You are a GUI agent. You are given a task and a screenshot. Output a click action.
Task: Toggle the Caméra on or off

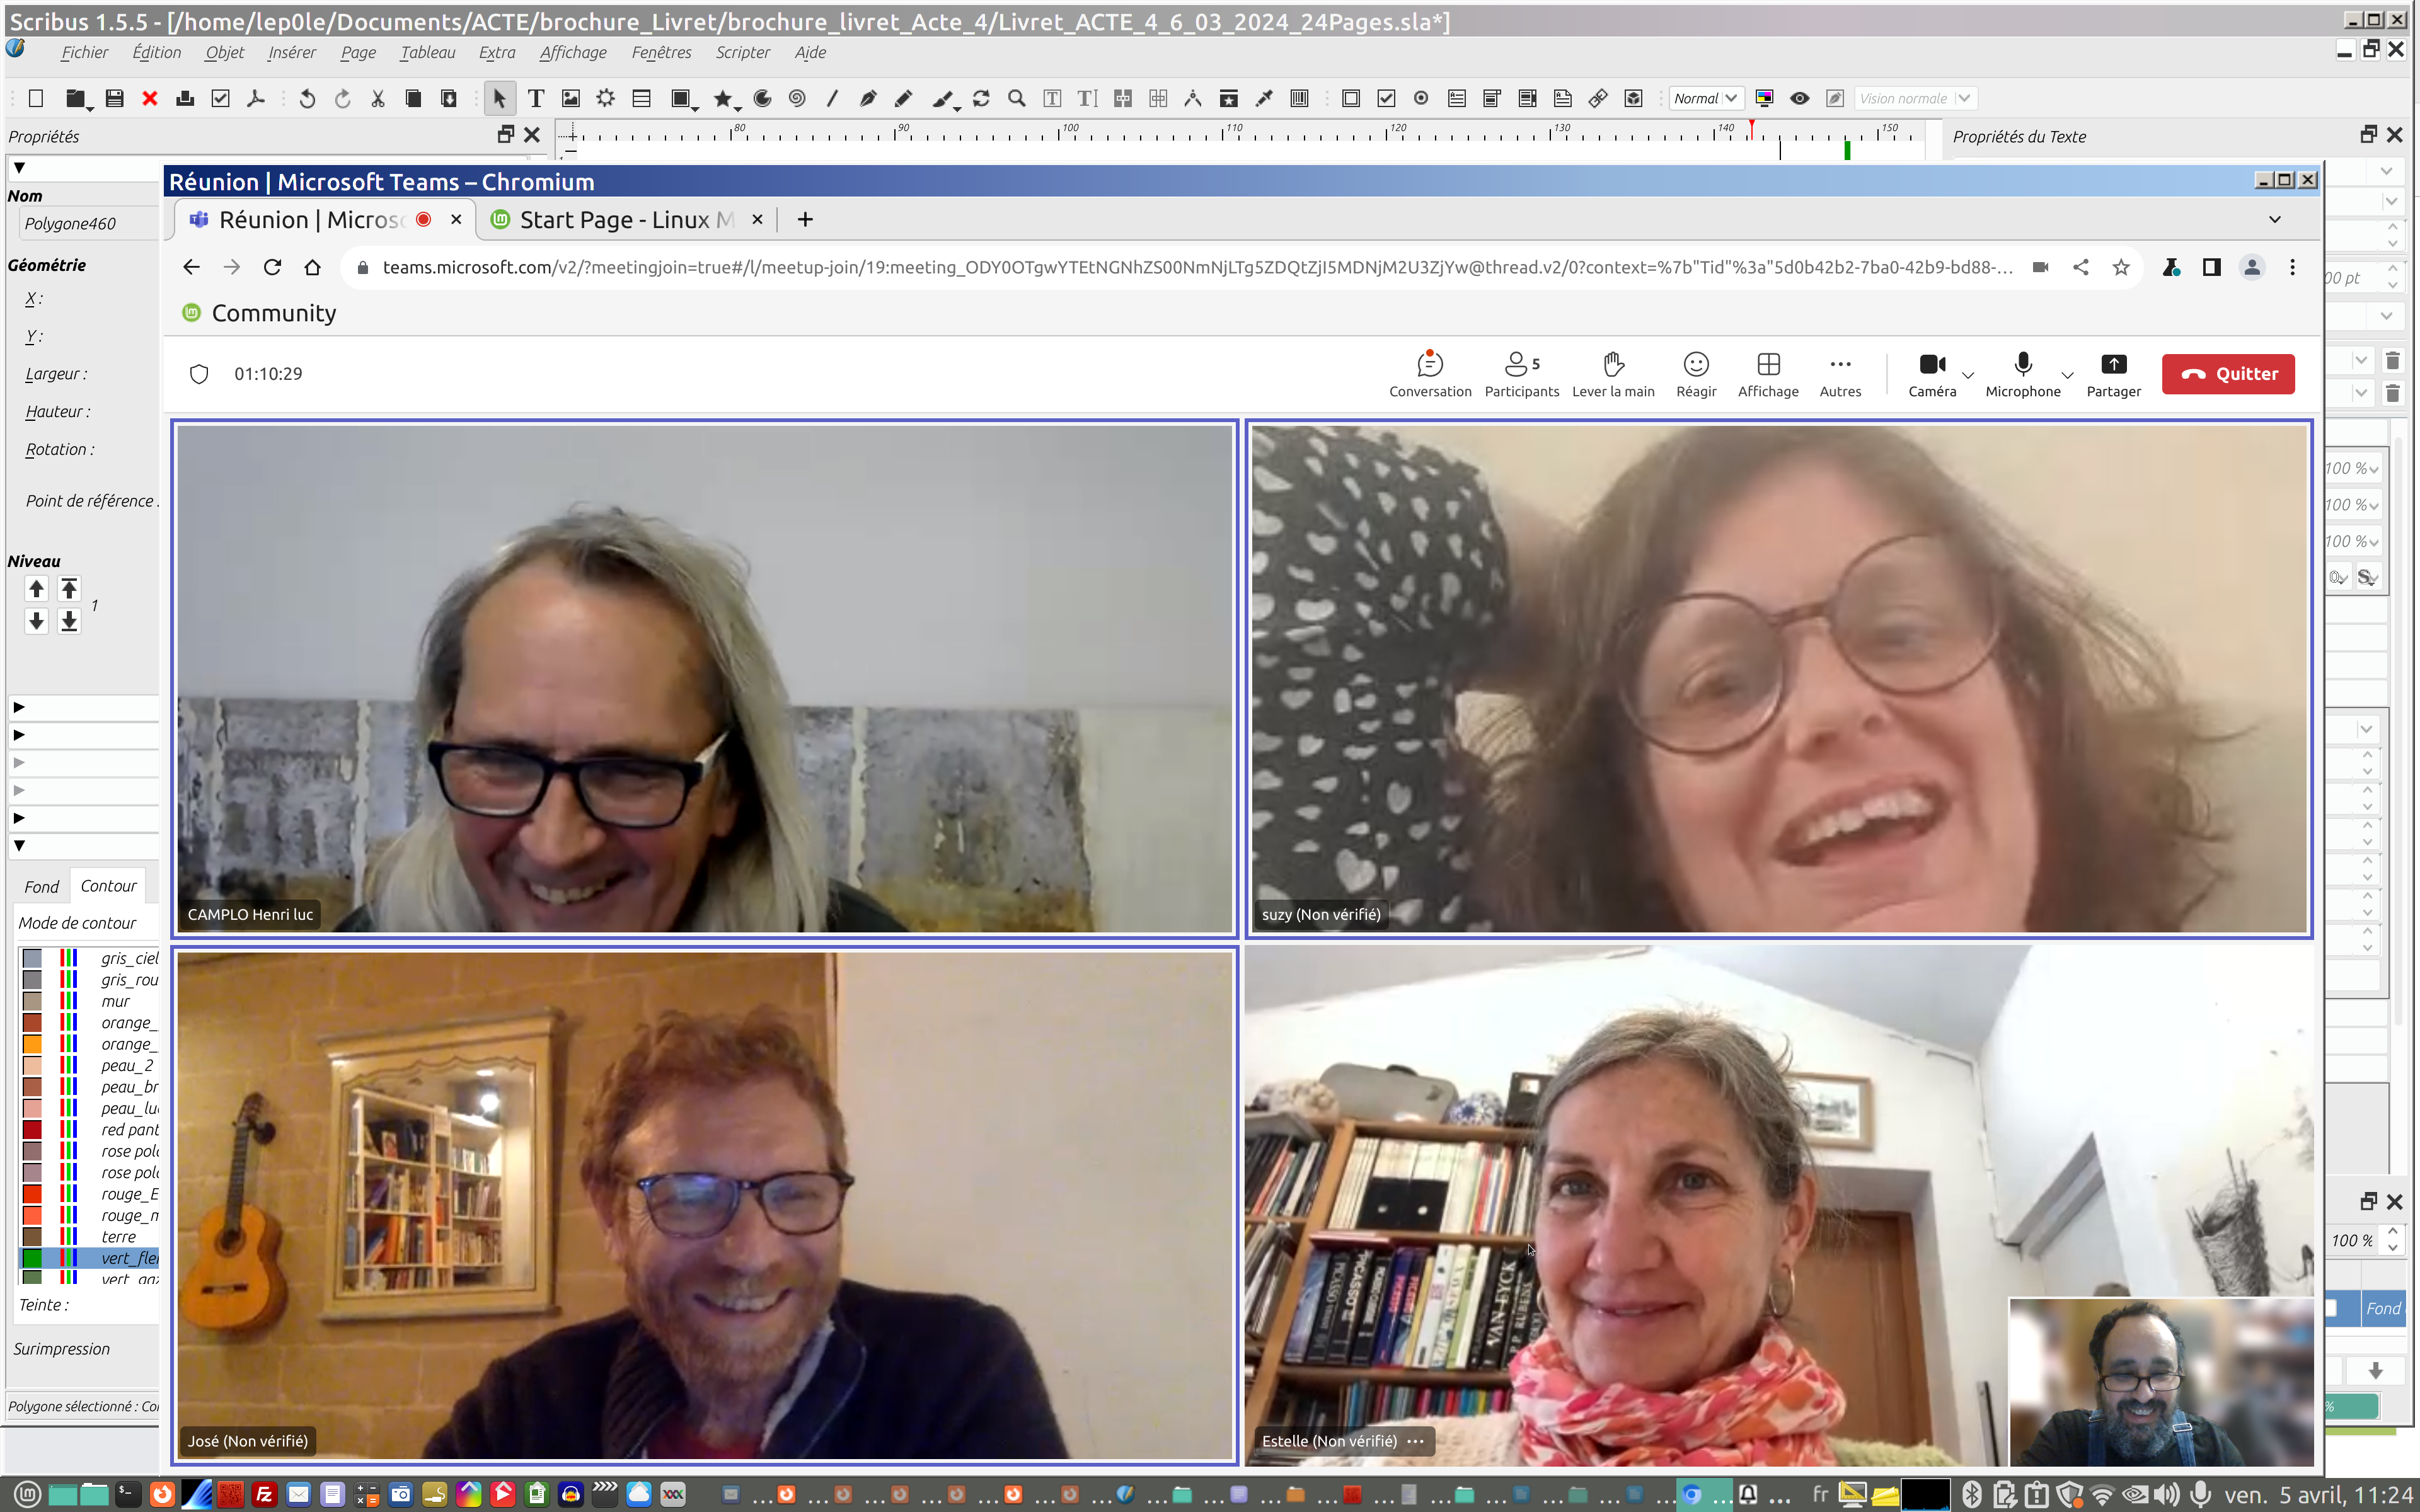pyautogui.click(x=1931, y=364)
